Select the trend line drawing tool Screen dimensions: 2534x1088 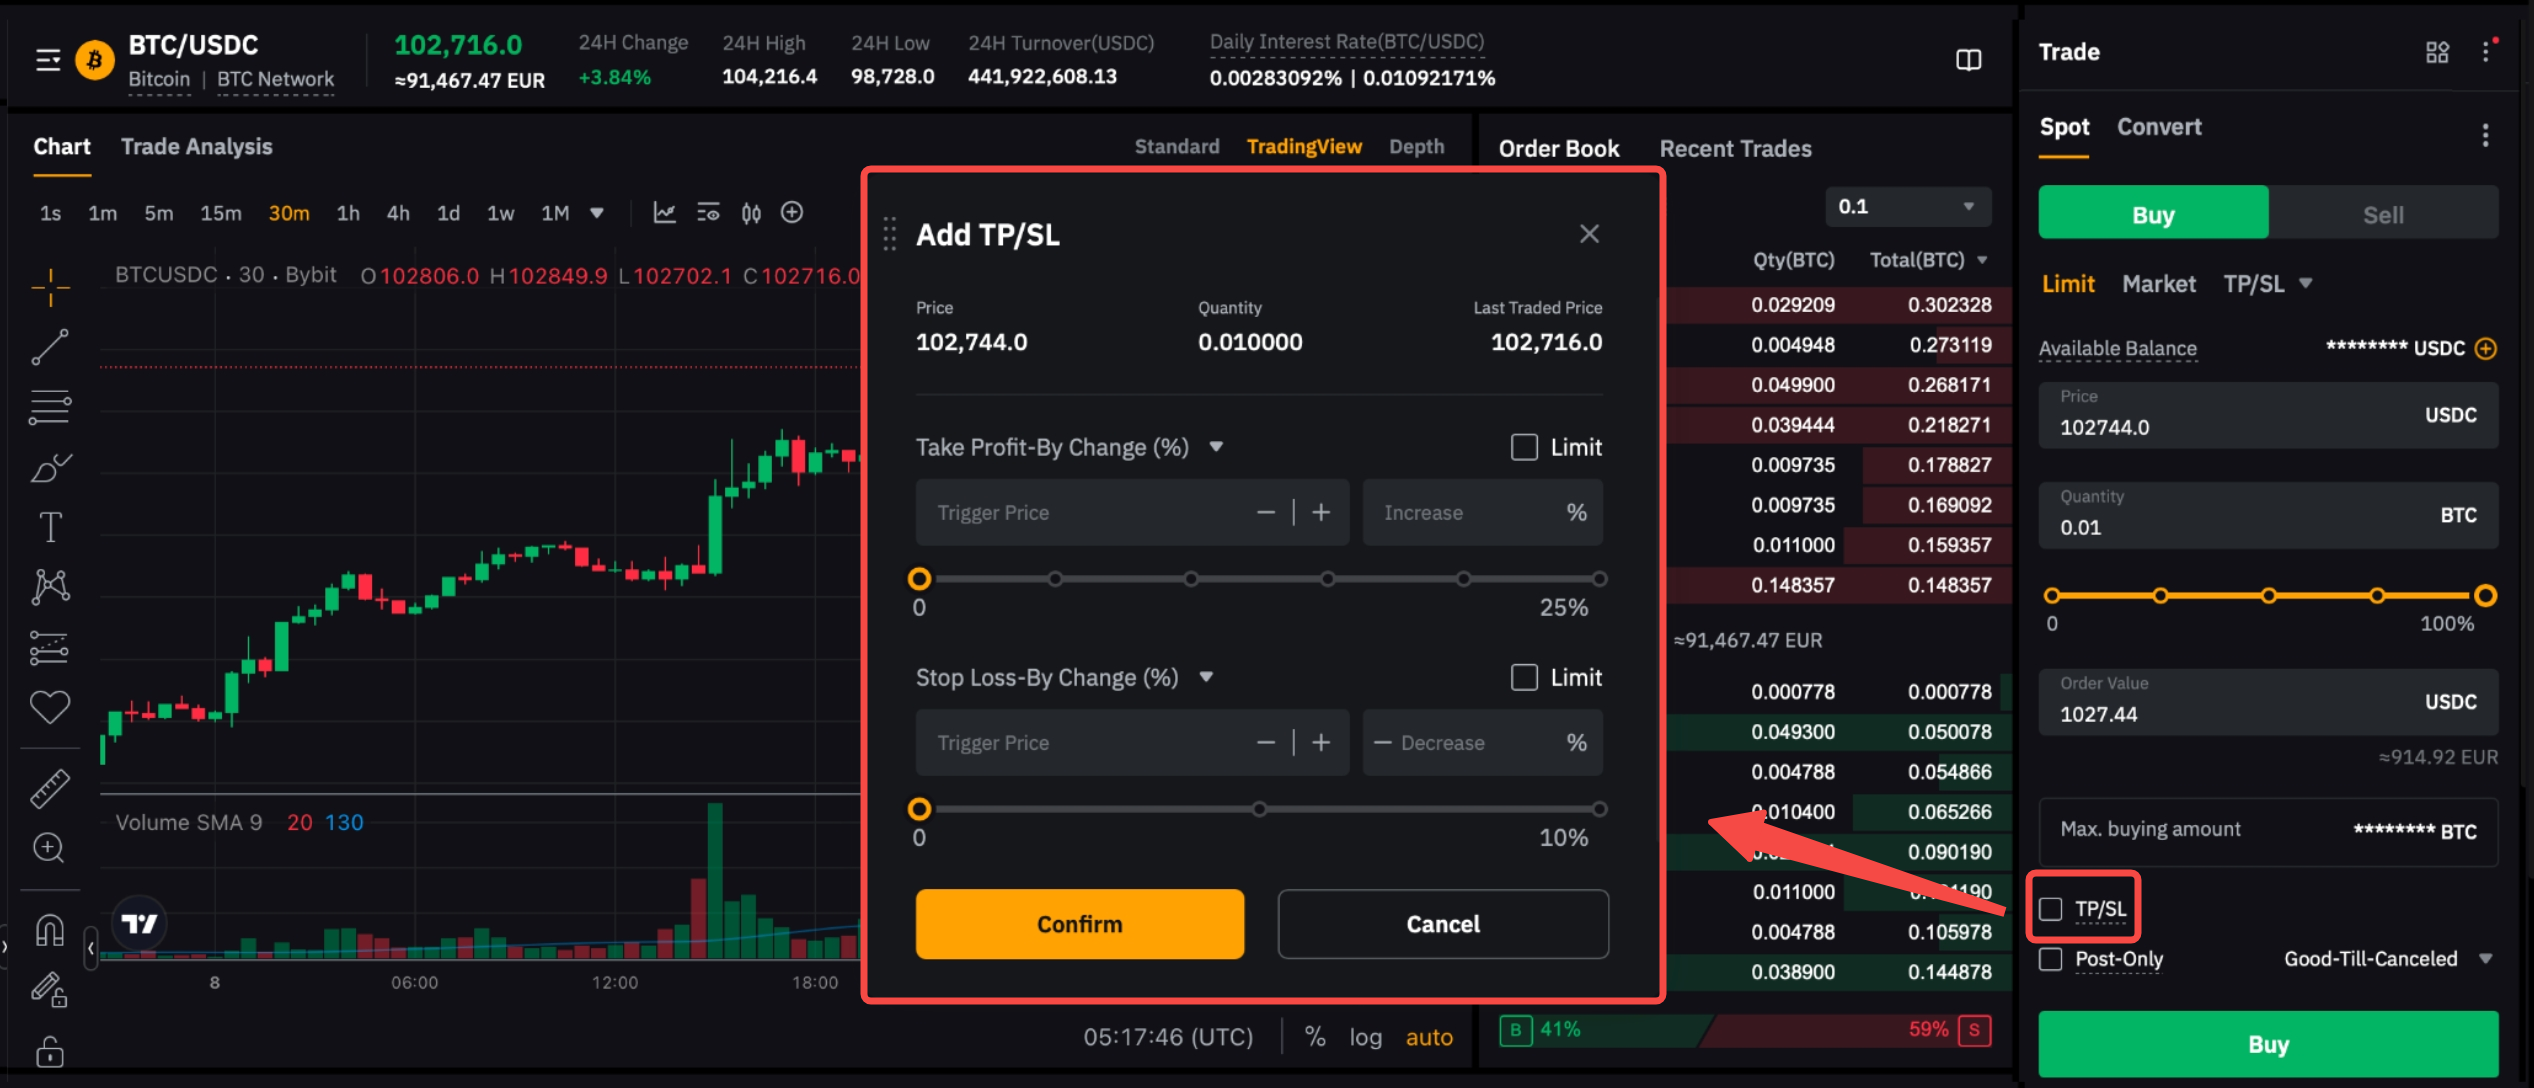click(49, 347)
